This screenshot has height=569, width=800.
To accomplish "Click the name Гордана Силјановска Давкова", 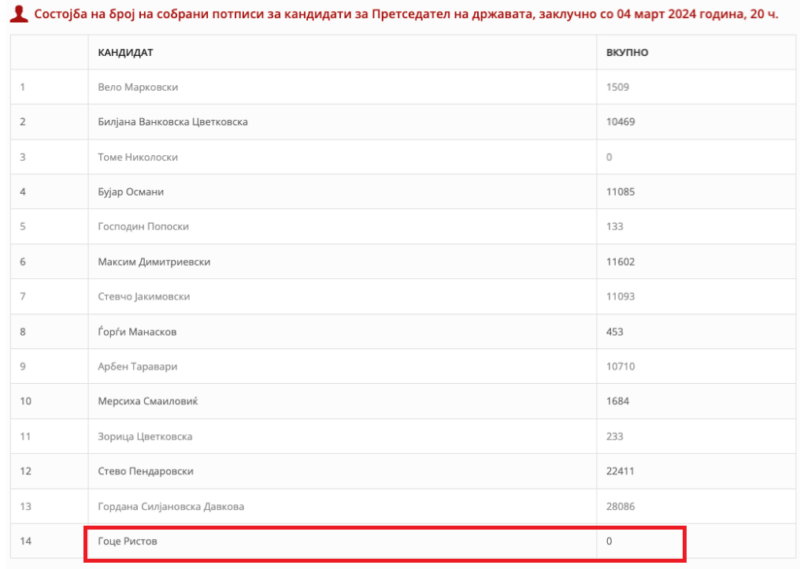I will tap(171, 507).
